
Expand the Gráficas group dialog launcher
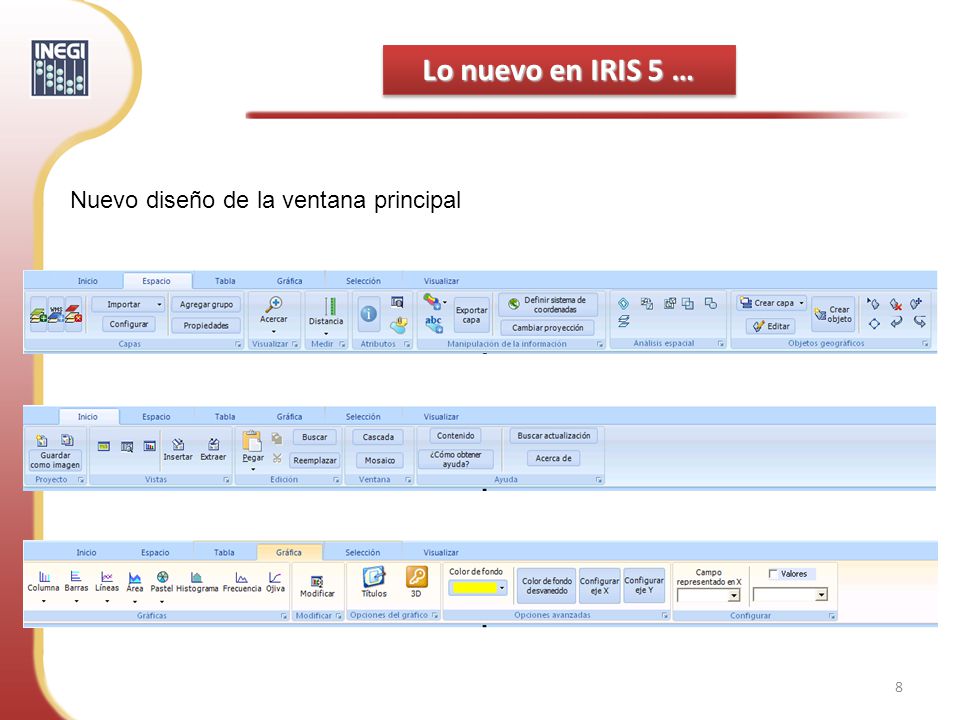(283, 616)
